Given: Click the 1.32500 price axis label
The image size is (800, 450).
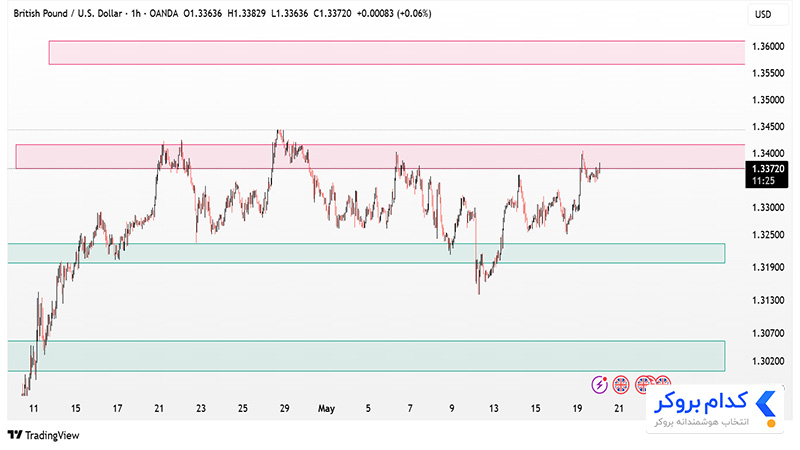Looking at the screenshot, I should coord(768,235).
